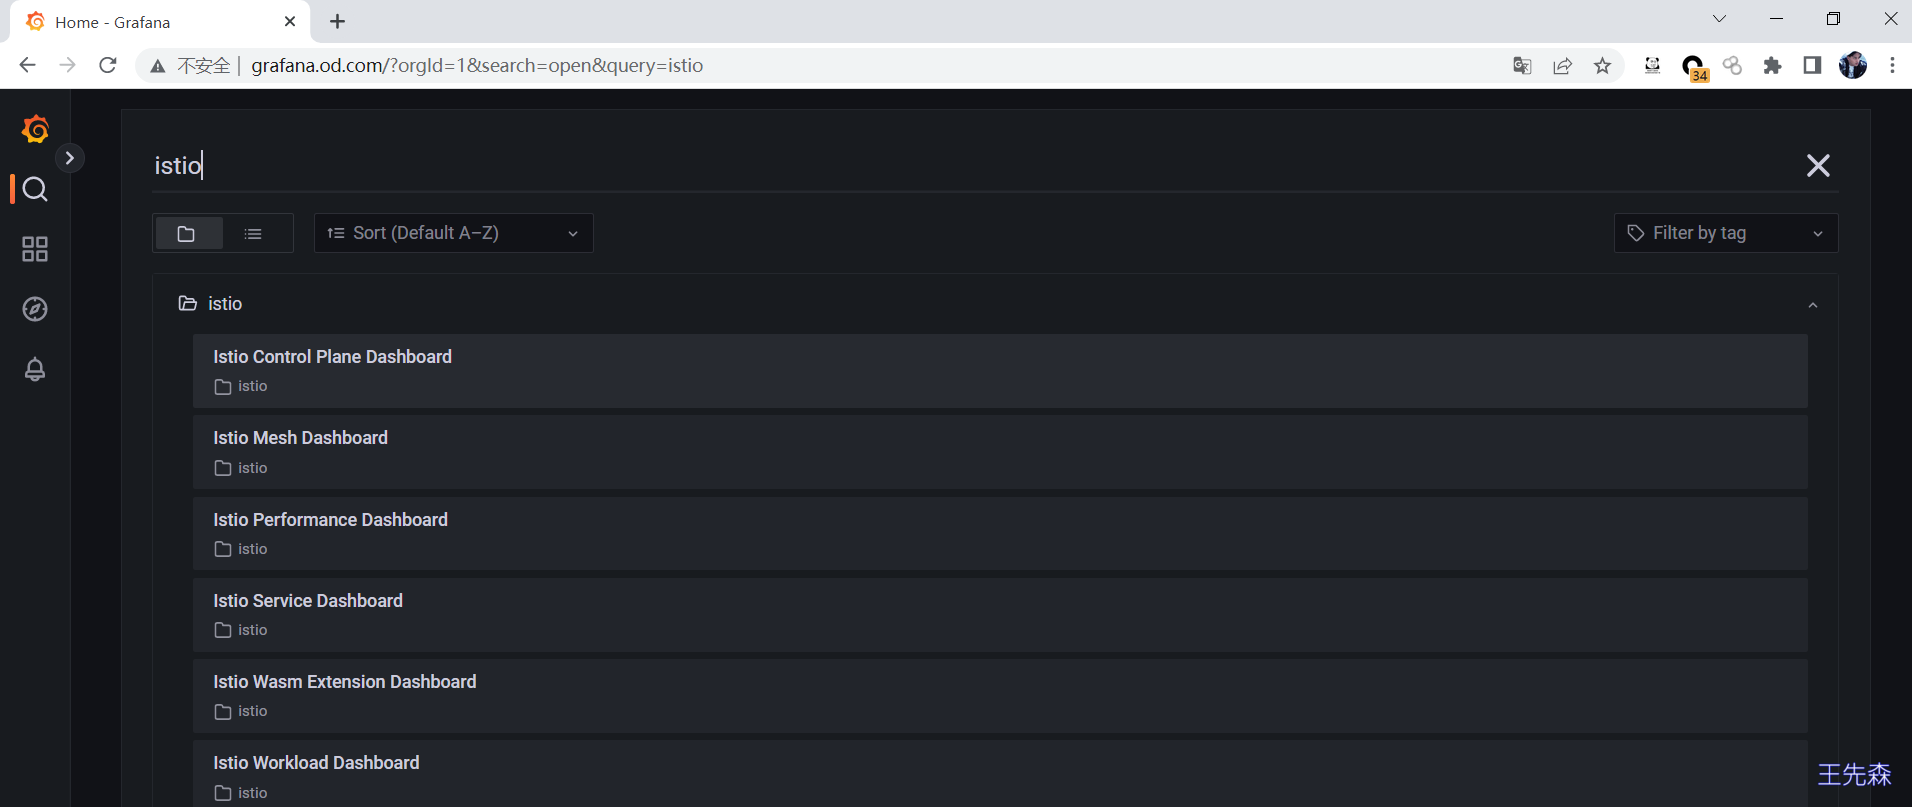This screenshot has height=807, width=1912.
Task: Open Istio Control Plane Dashboard
Action: click(x=1000, y=371)
